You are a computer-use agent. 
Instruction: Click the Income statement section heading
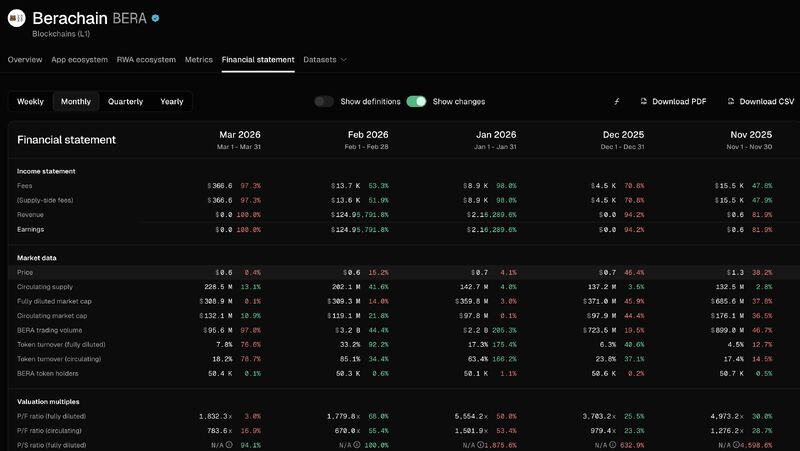[x=46, y=171]
